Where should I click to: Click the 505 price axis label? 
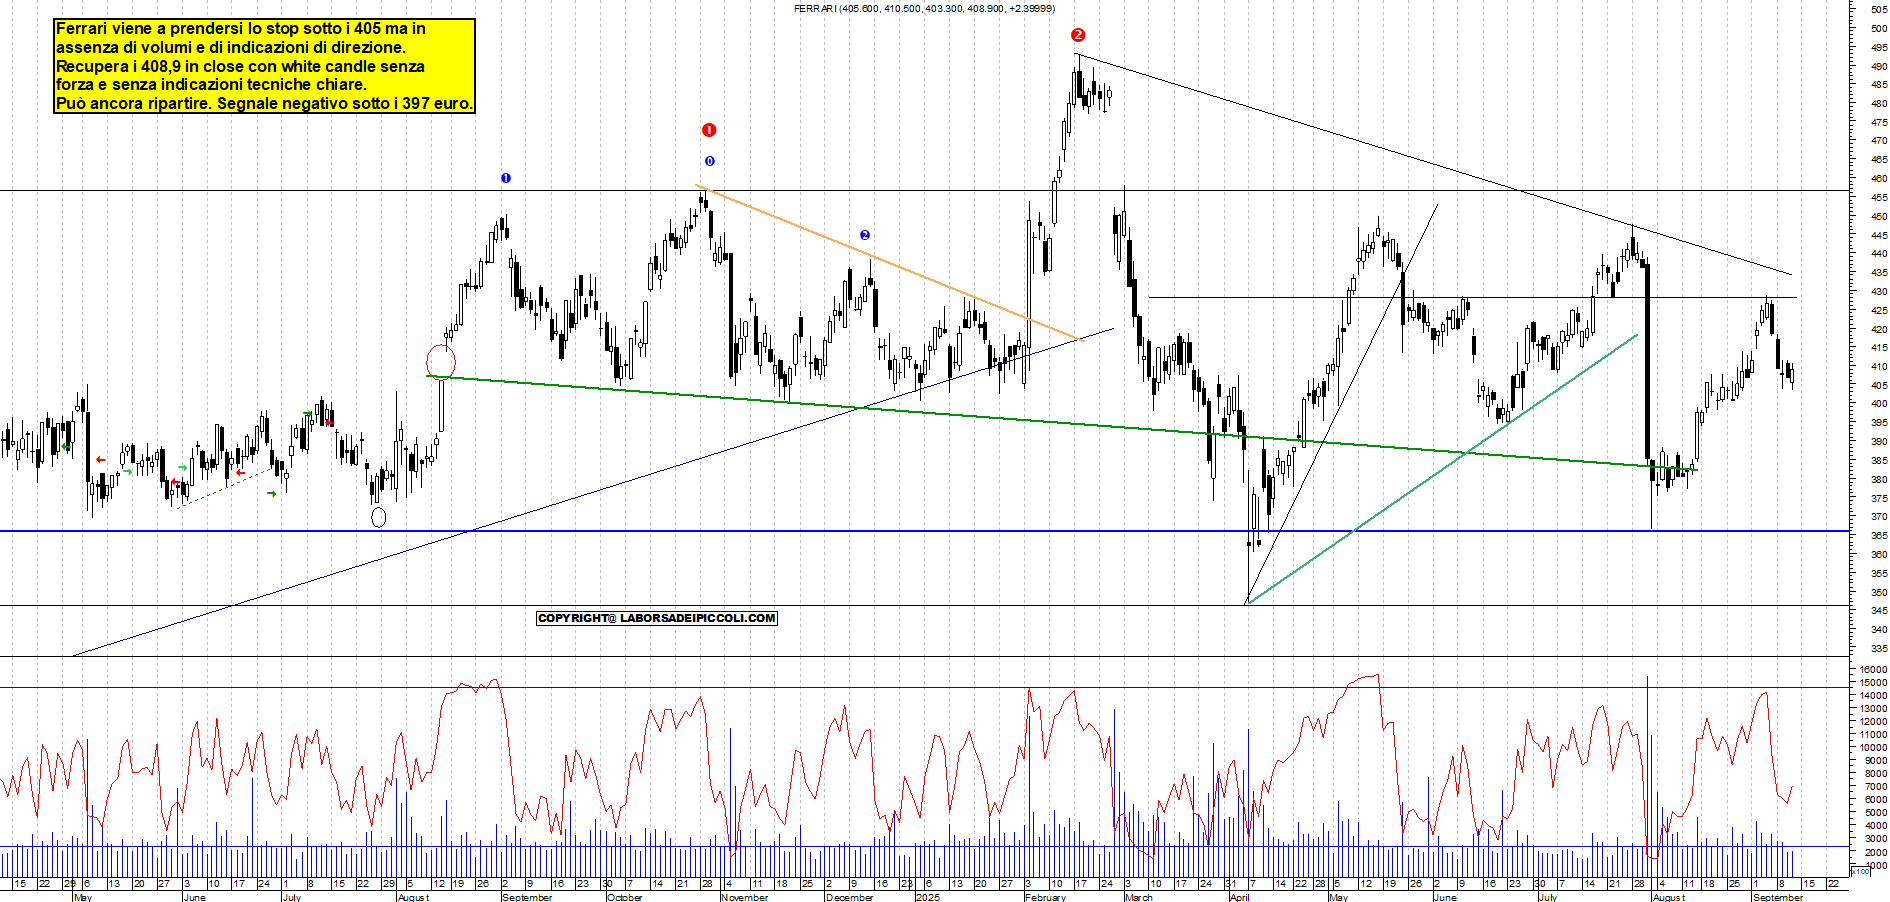click(1878, 9)
